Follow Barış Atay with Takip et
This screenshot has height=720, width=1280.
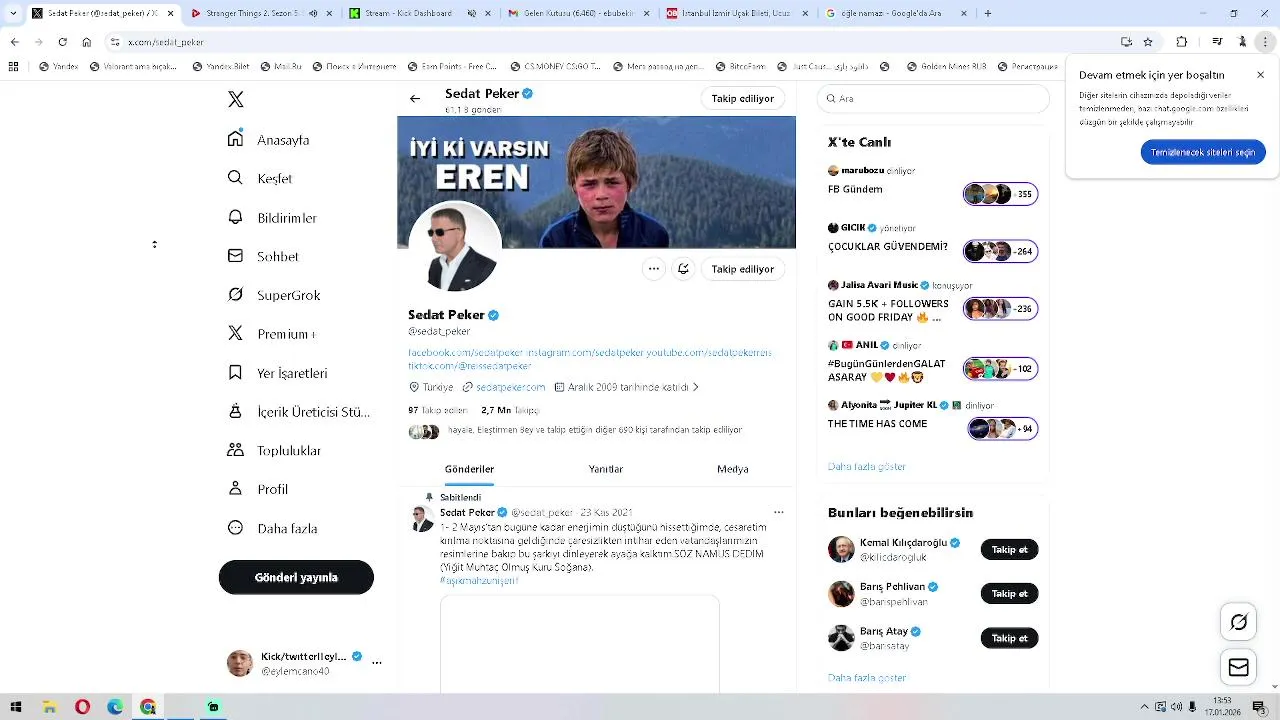(1009, 638)
